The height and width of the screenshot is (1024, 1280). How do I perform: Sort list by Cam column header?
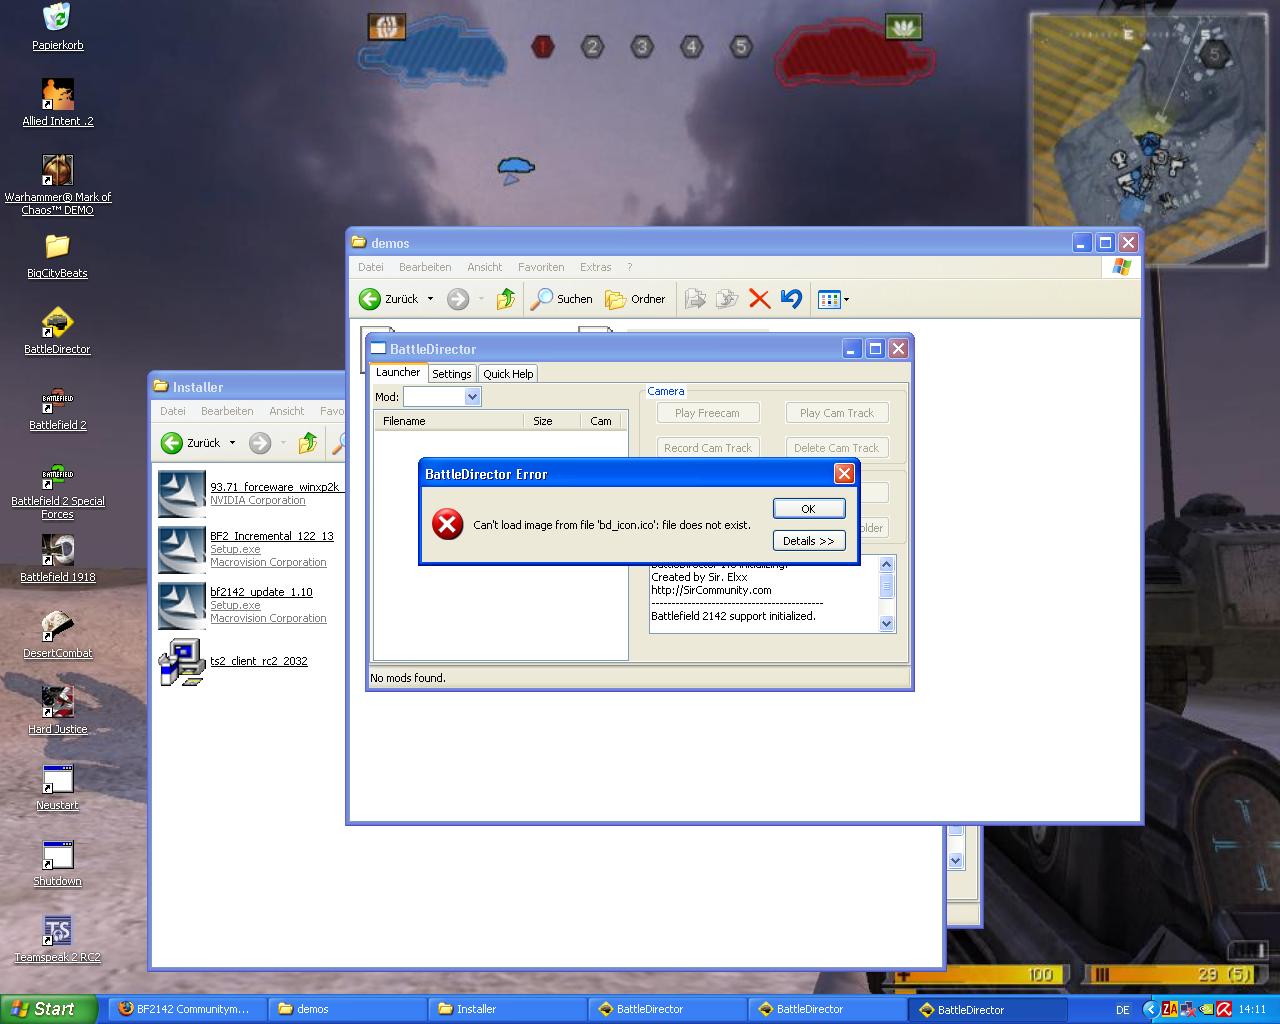click(601, 421)
